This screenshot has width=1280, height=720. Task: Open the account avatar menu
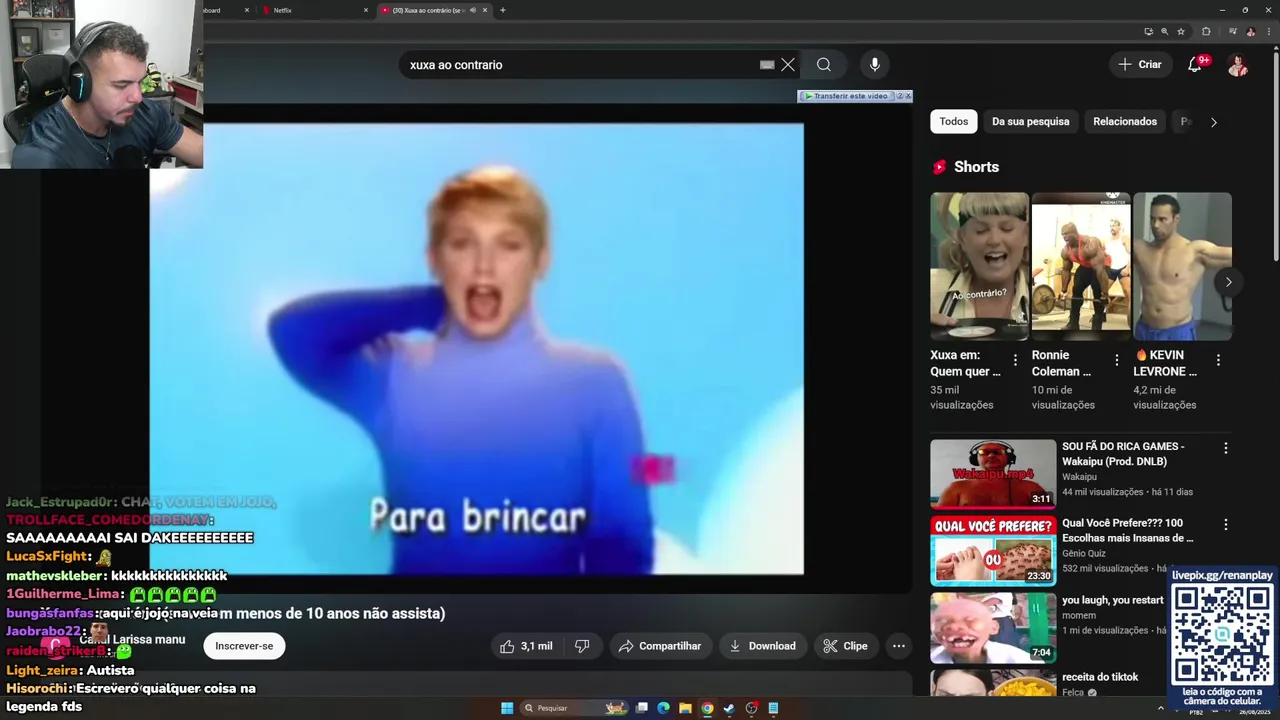pyautogui.click(x=1238, y=65)
